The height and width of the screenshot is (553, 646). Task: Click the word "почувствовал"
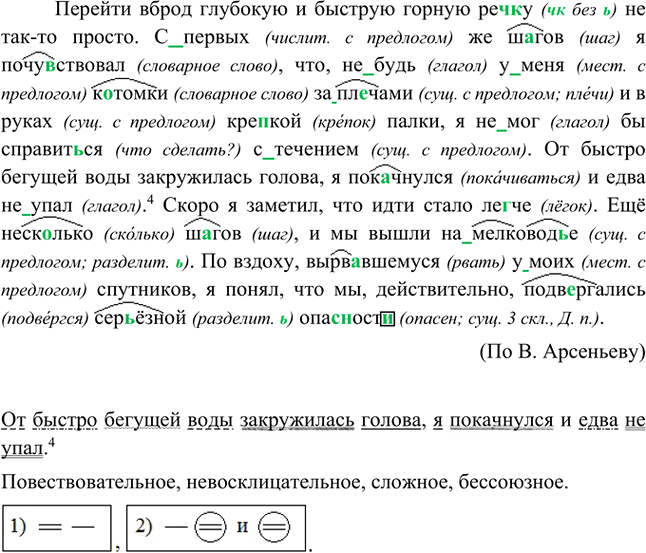click(x=63, y=66)
